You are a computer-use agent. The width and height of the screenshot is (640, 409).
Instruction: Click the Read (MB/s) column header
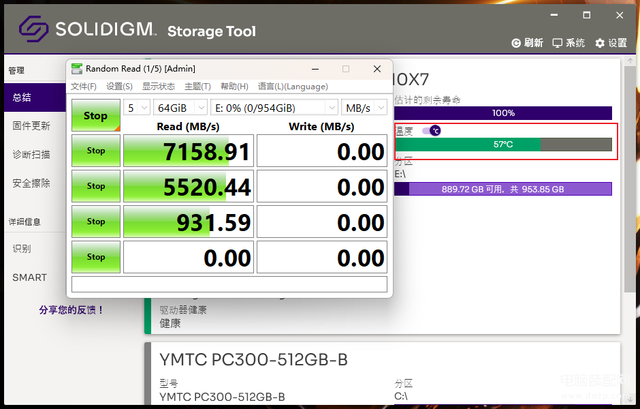[x=188, y=127]
